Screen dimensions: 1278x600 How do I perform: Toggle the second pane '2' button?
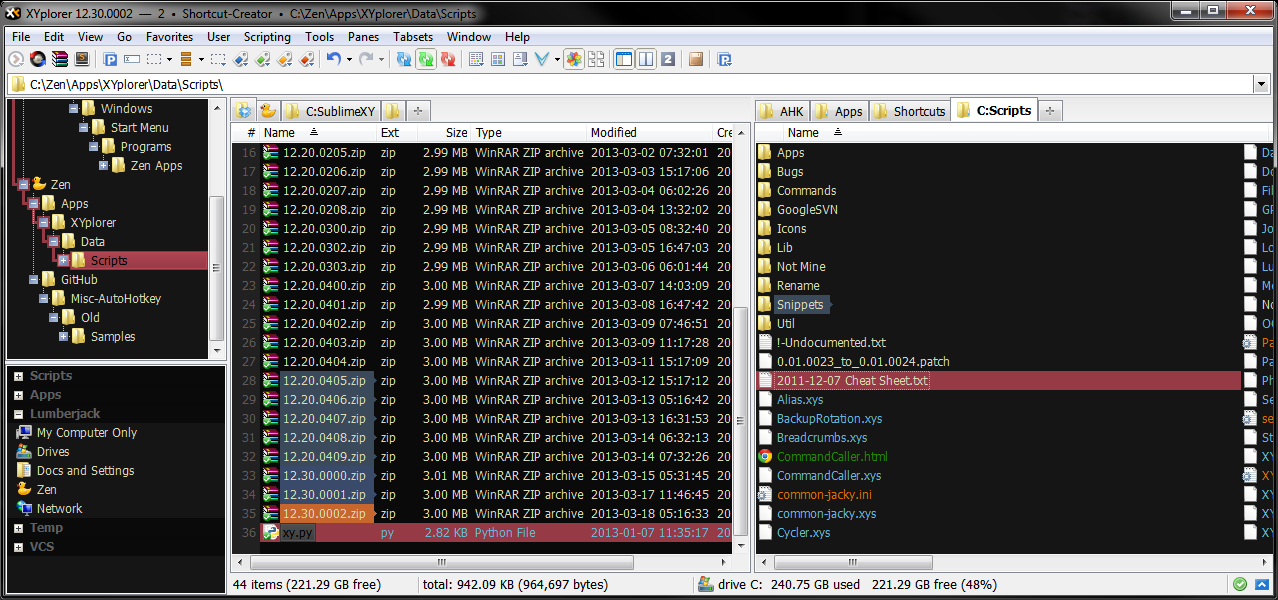click(x=668, y=60)
